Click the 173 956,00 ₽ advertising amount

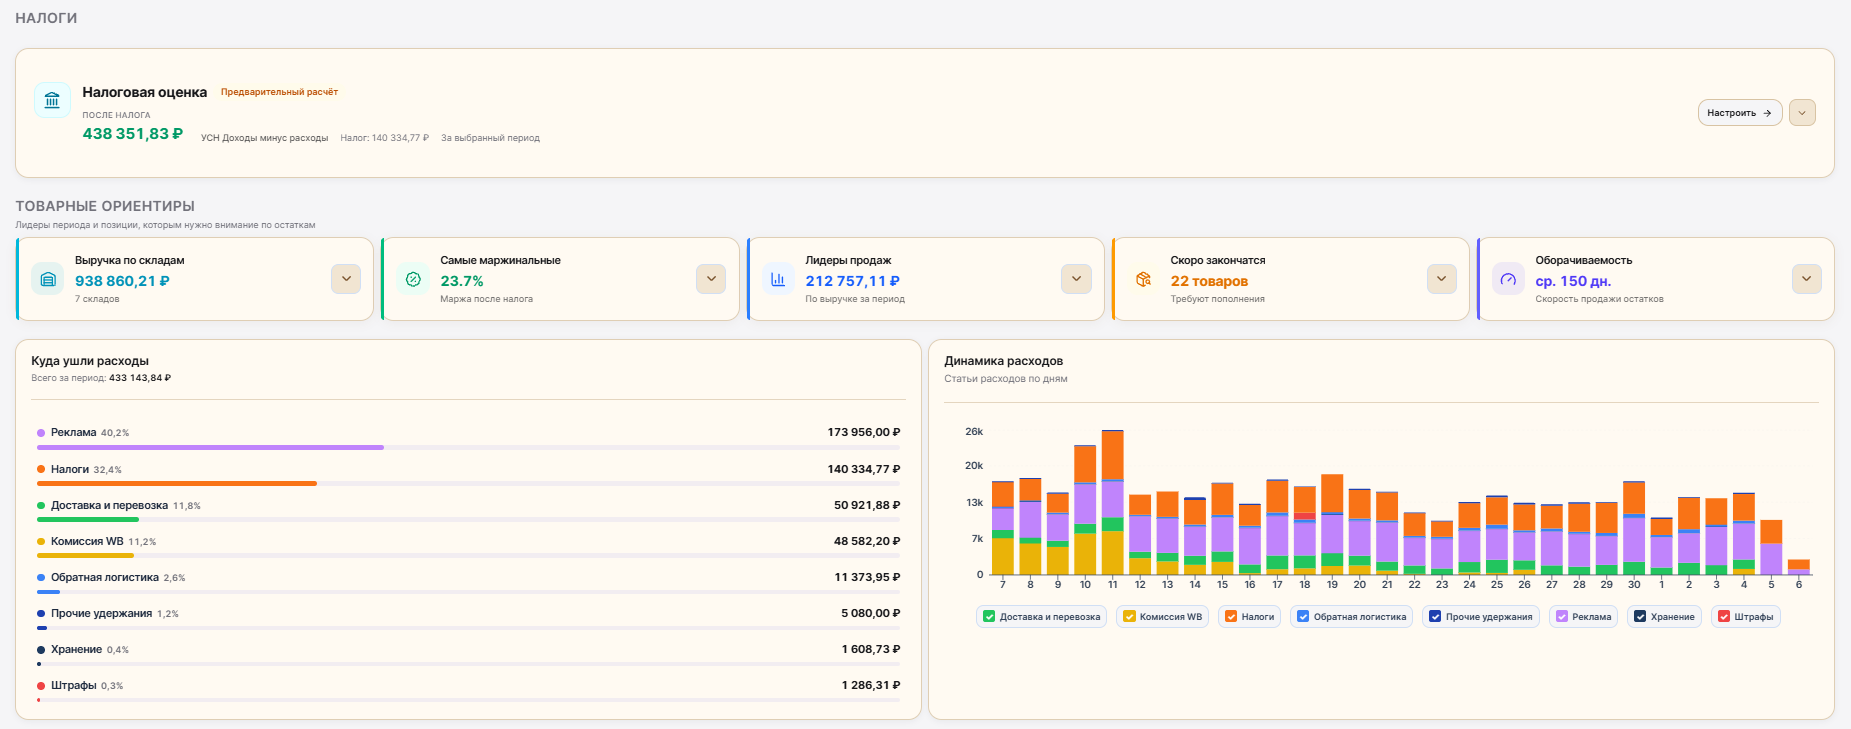(864, 433)
